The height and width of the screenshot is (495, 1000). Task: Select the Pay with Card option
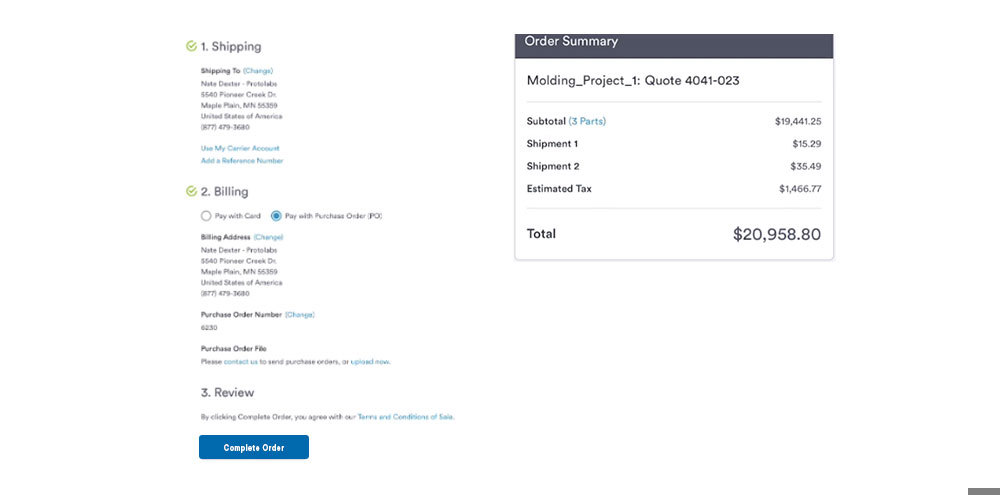tap(206, 216)
